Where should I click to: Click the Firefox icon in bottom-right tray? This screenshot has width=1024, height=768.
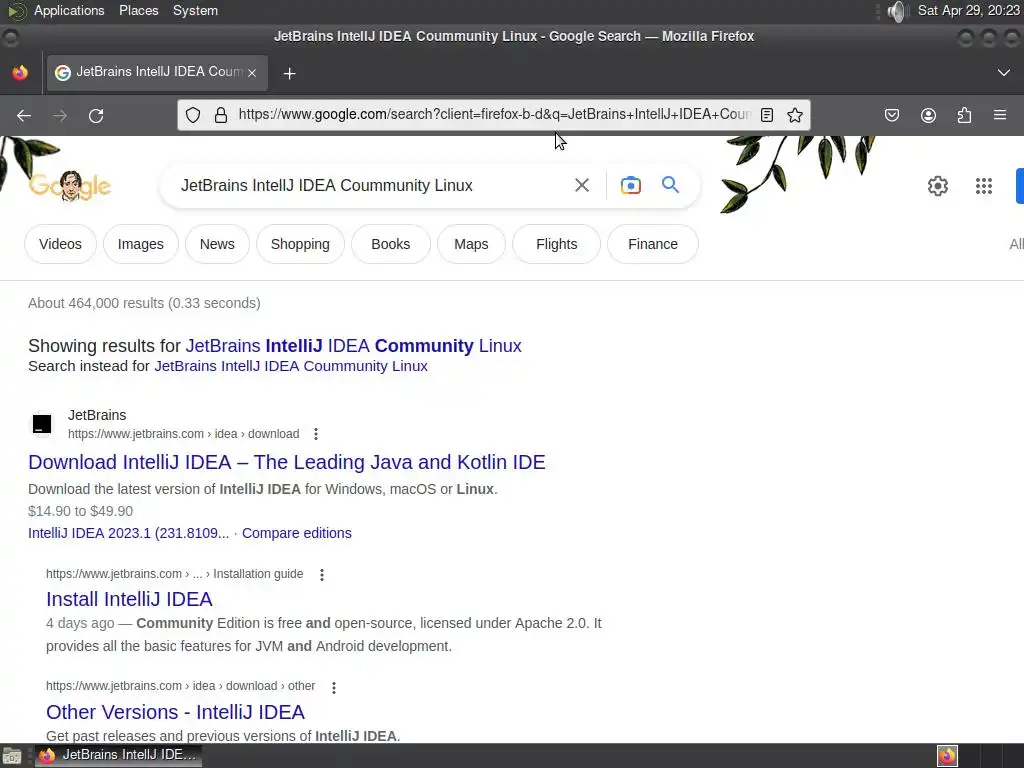coord(947,756)
